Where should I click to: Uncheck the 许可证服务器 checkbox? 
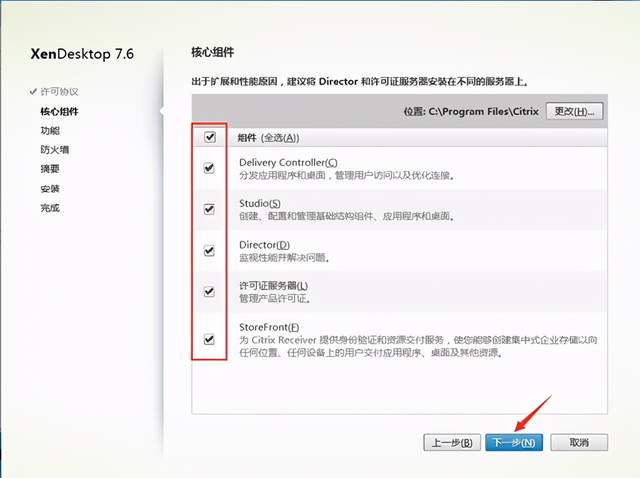point(209,291)
